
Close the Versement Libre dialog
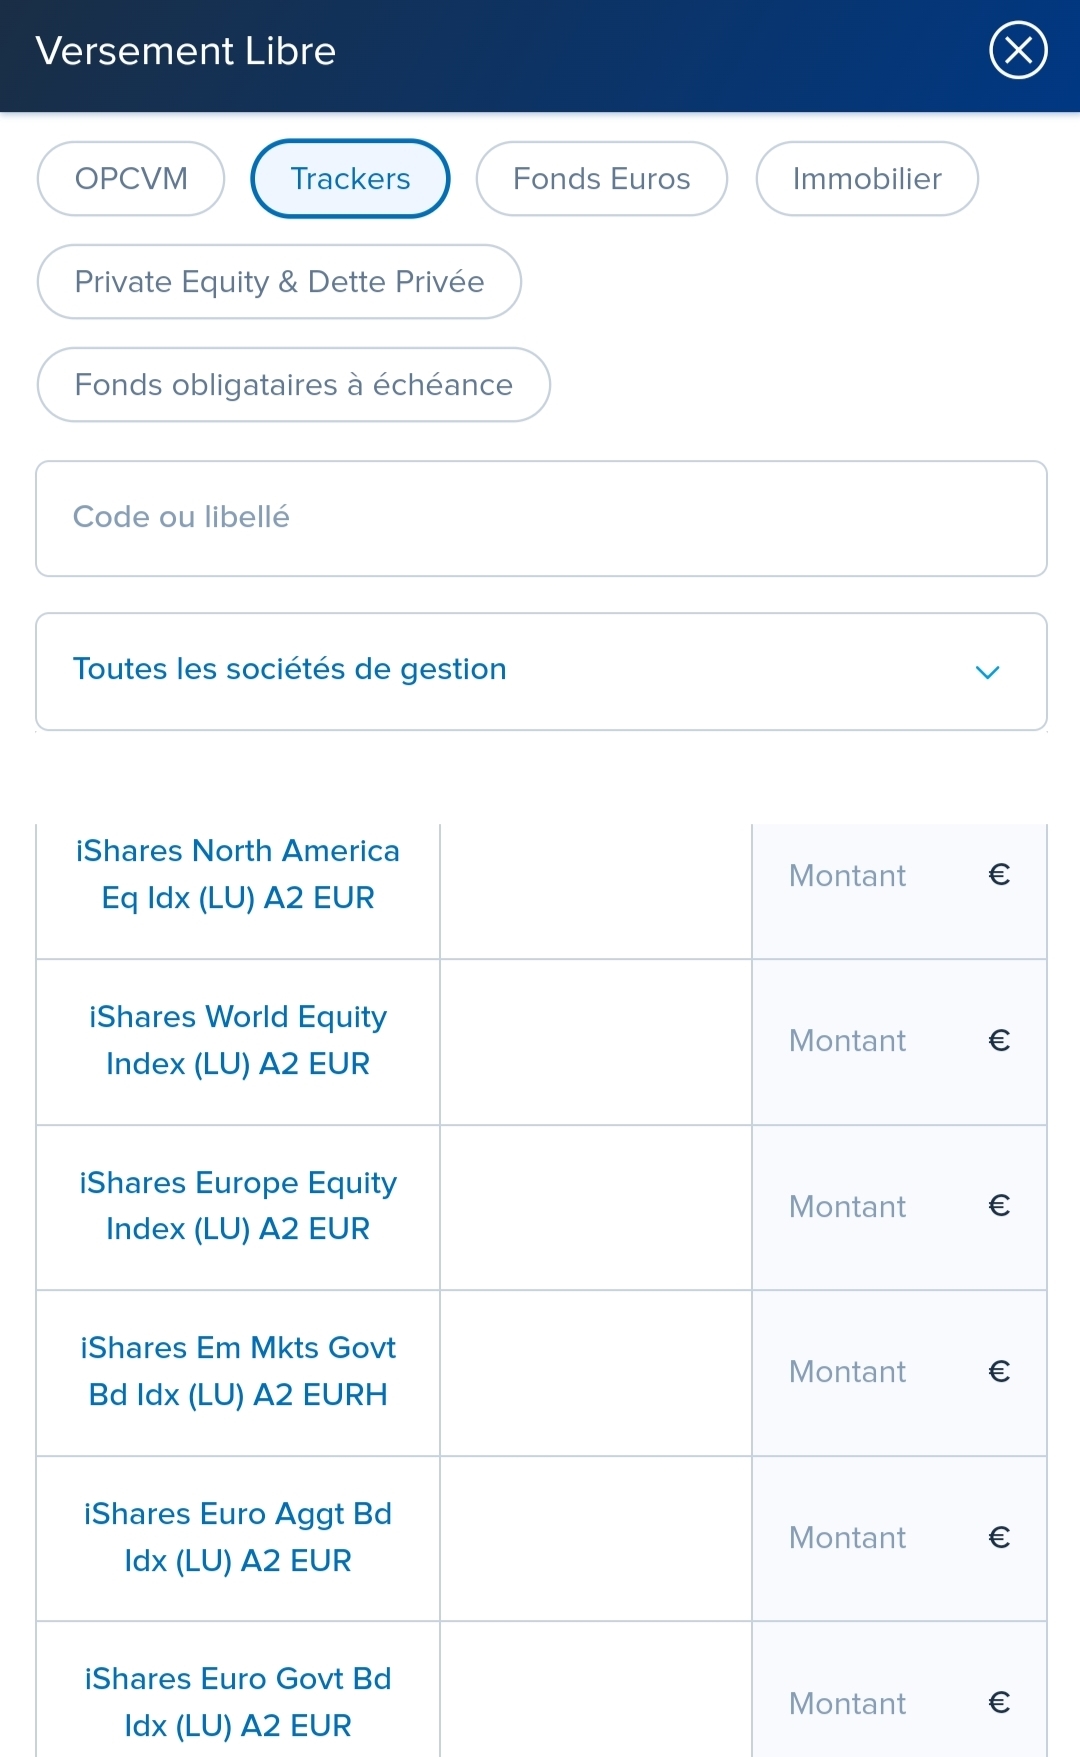click(1018, 50)
